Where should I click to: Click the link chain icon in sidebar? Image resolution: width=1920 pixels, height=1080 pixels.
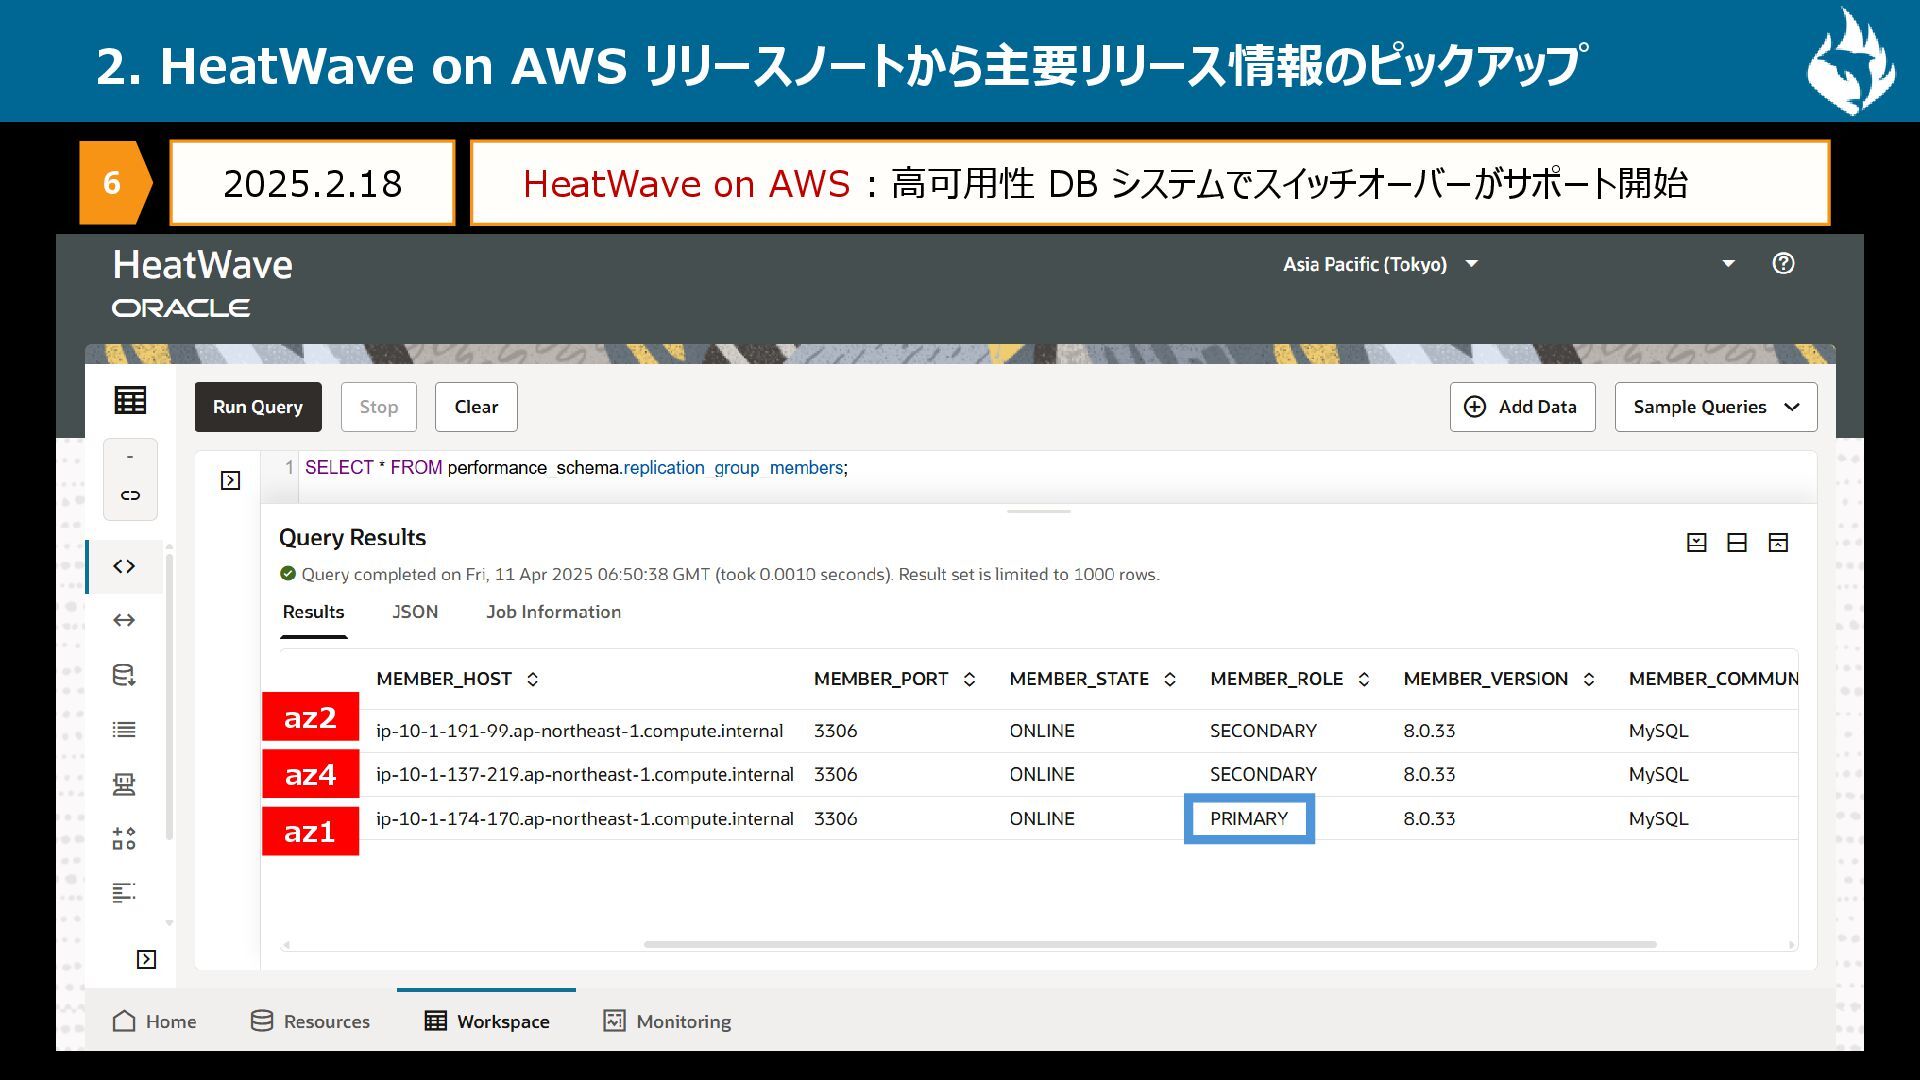pos(130,495)
